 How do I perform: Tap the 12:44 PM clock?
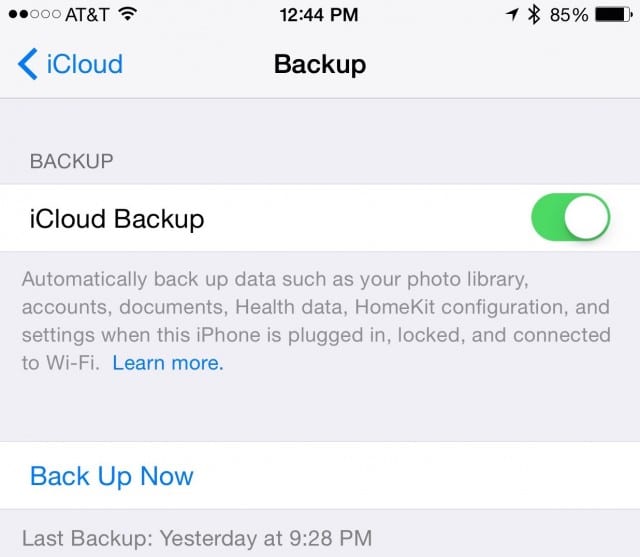tap(319, 15)
